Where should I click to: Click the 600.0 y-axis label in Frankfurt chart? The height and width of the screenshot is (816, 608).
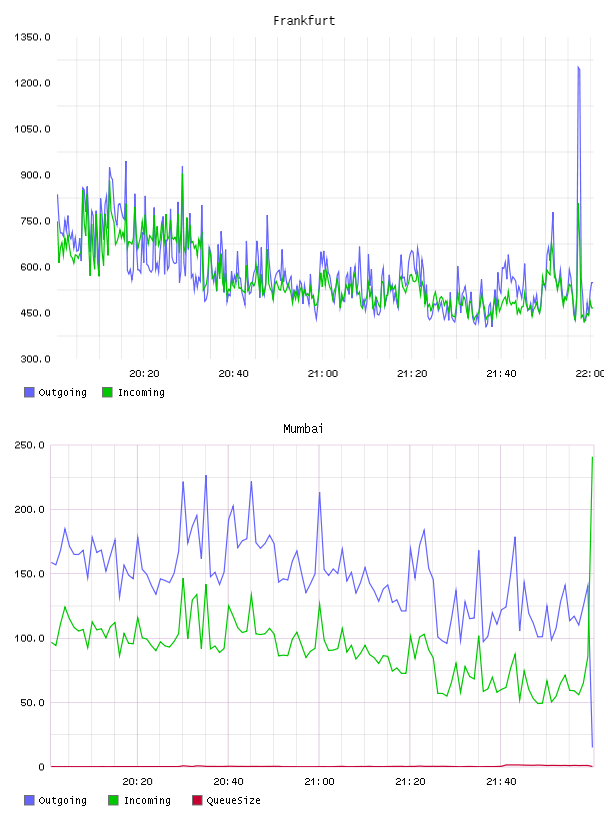click(x=35, y=267)
